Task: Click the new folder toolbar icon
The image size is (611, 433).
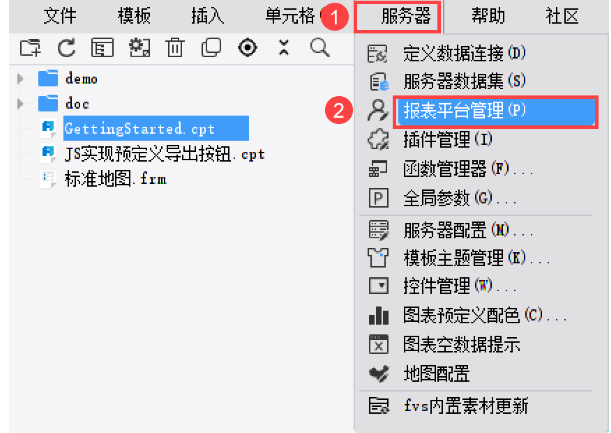Action: [x=30, y=48]
